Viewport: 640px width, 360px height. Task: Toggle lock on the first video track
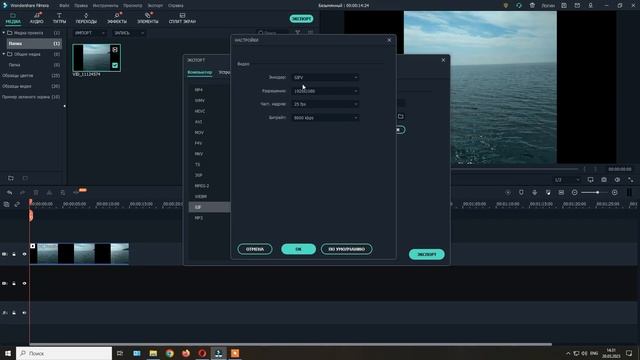point(14,254)
